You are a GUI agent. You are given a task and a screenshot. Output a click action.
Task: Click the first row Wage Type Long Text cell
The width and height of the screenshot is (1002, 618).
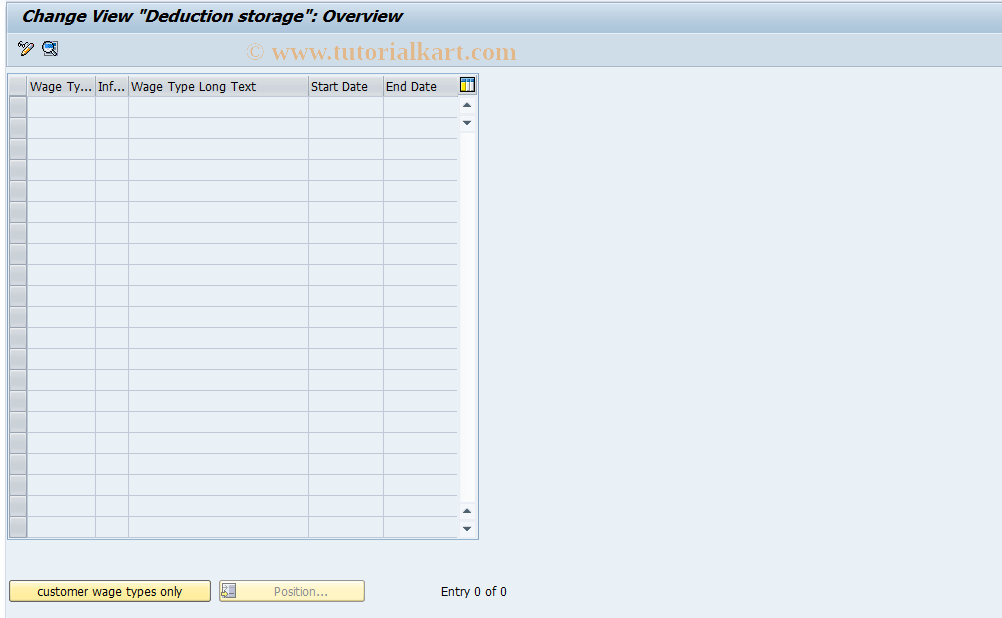click(219, 107)
